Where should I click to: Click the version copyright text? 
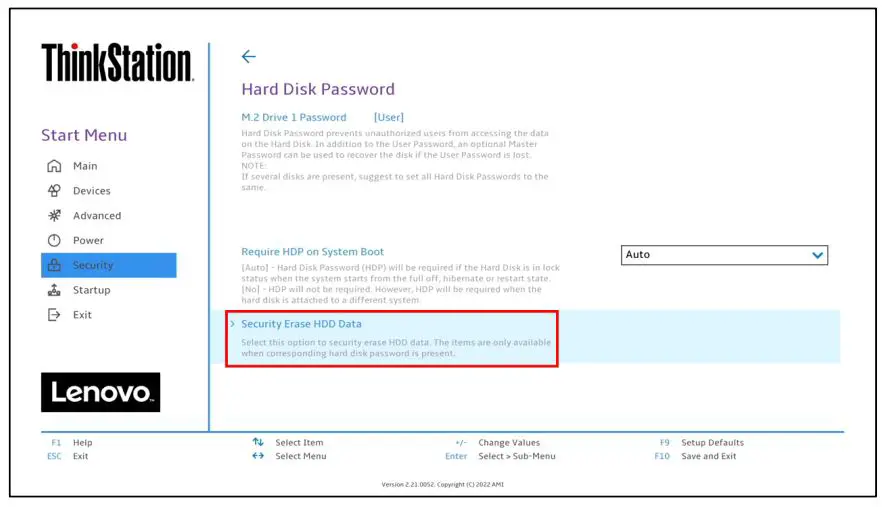442,484
